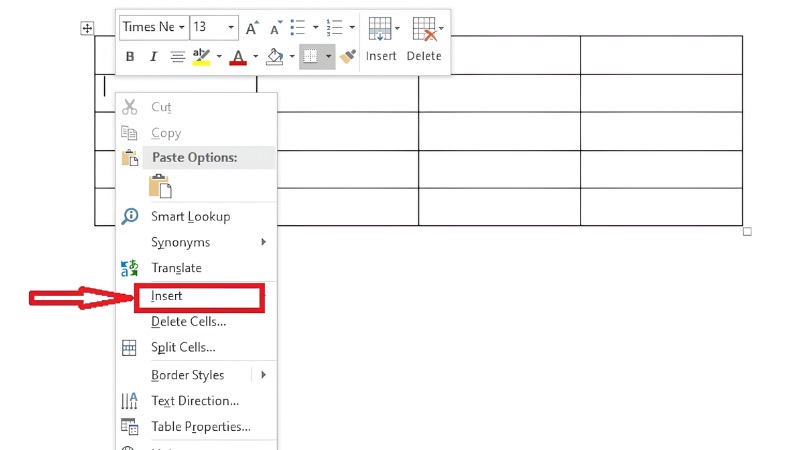Expand the Synonyms submenu arrow

point(263,242)
